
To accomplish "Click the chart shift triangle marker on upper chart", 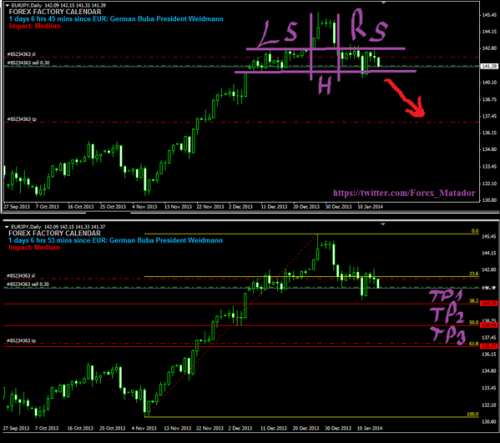I will 384,3.
